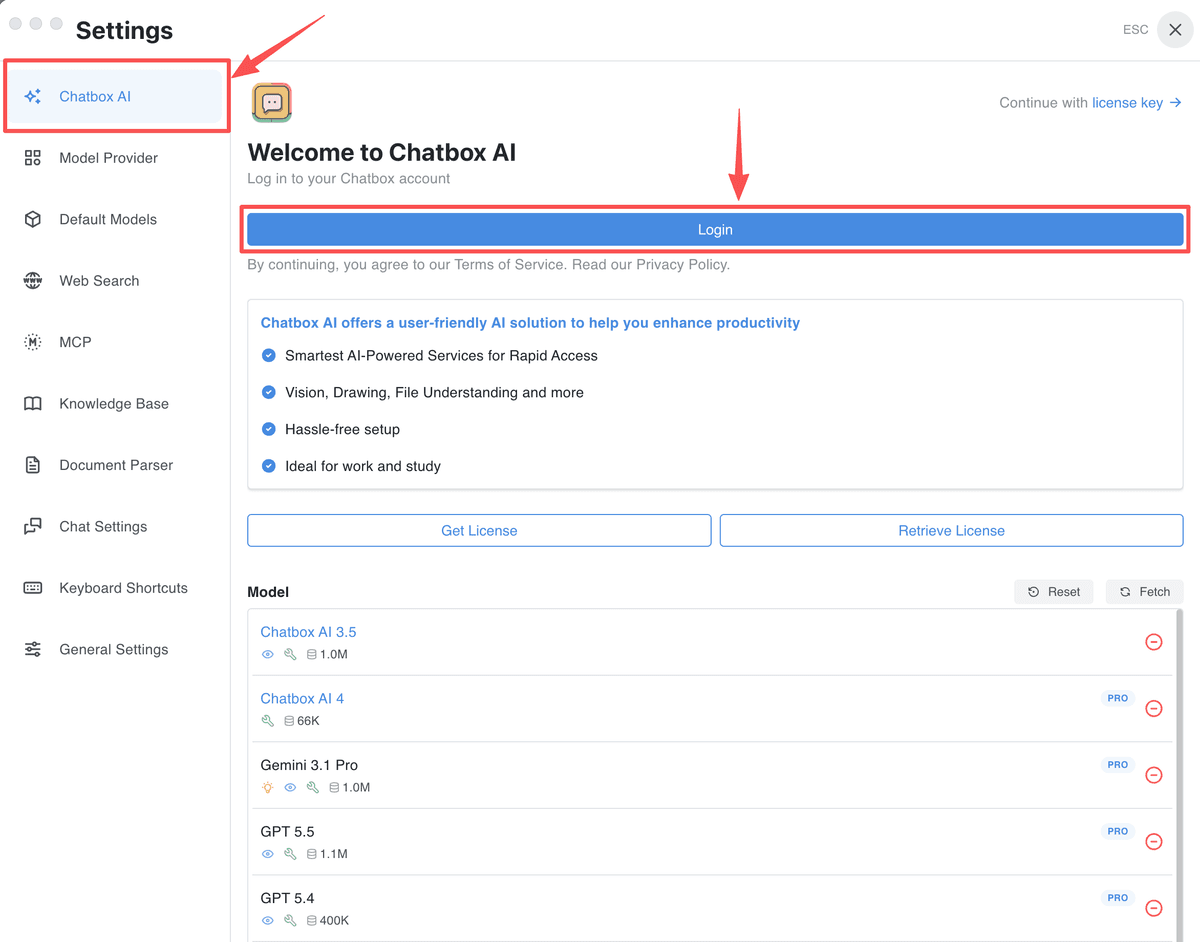Fetch the model list
This screenshot has height=942, width=1200.
[1145, 592]
